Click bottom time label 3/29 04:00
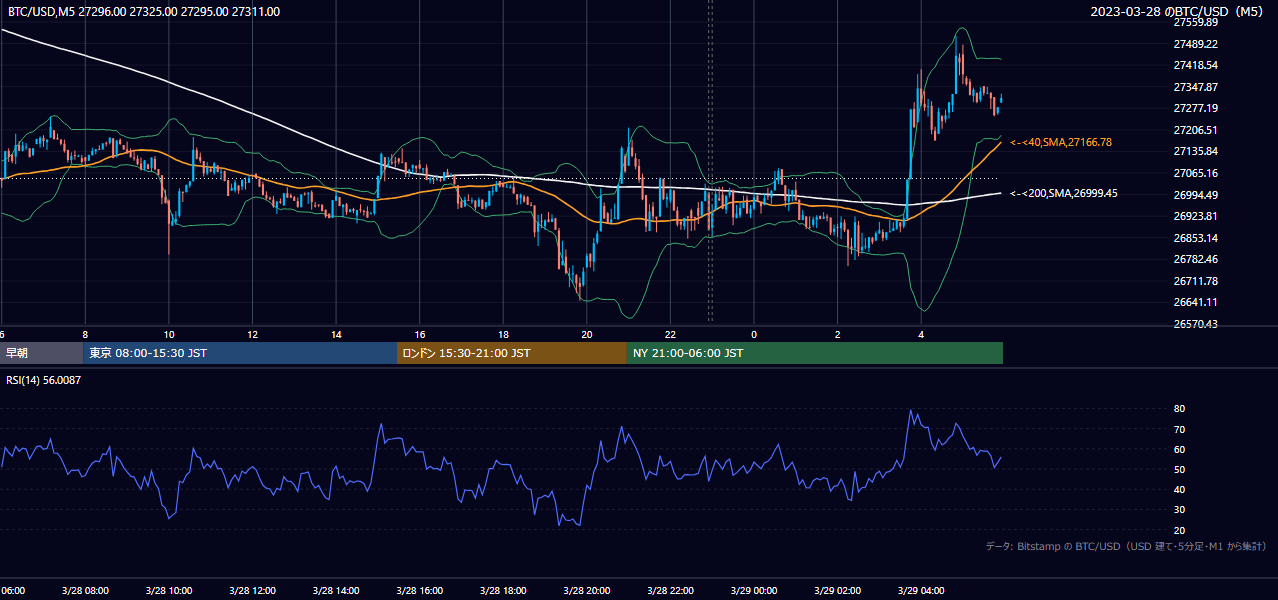 922,591
